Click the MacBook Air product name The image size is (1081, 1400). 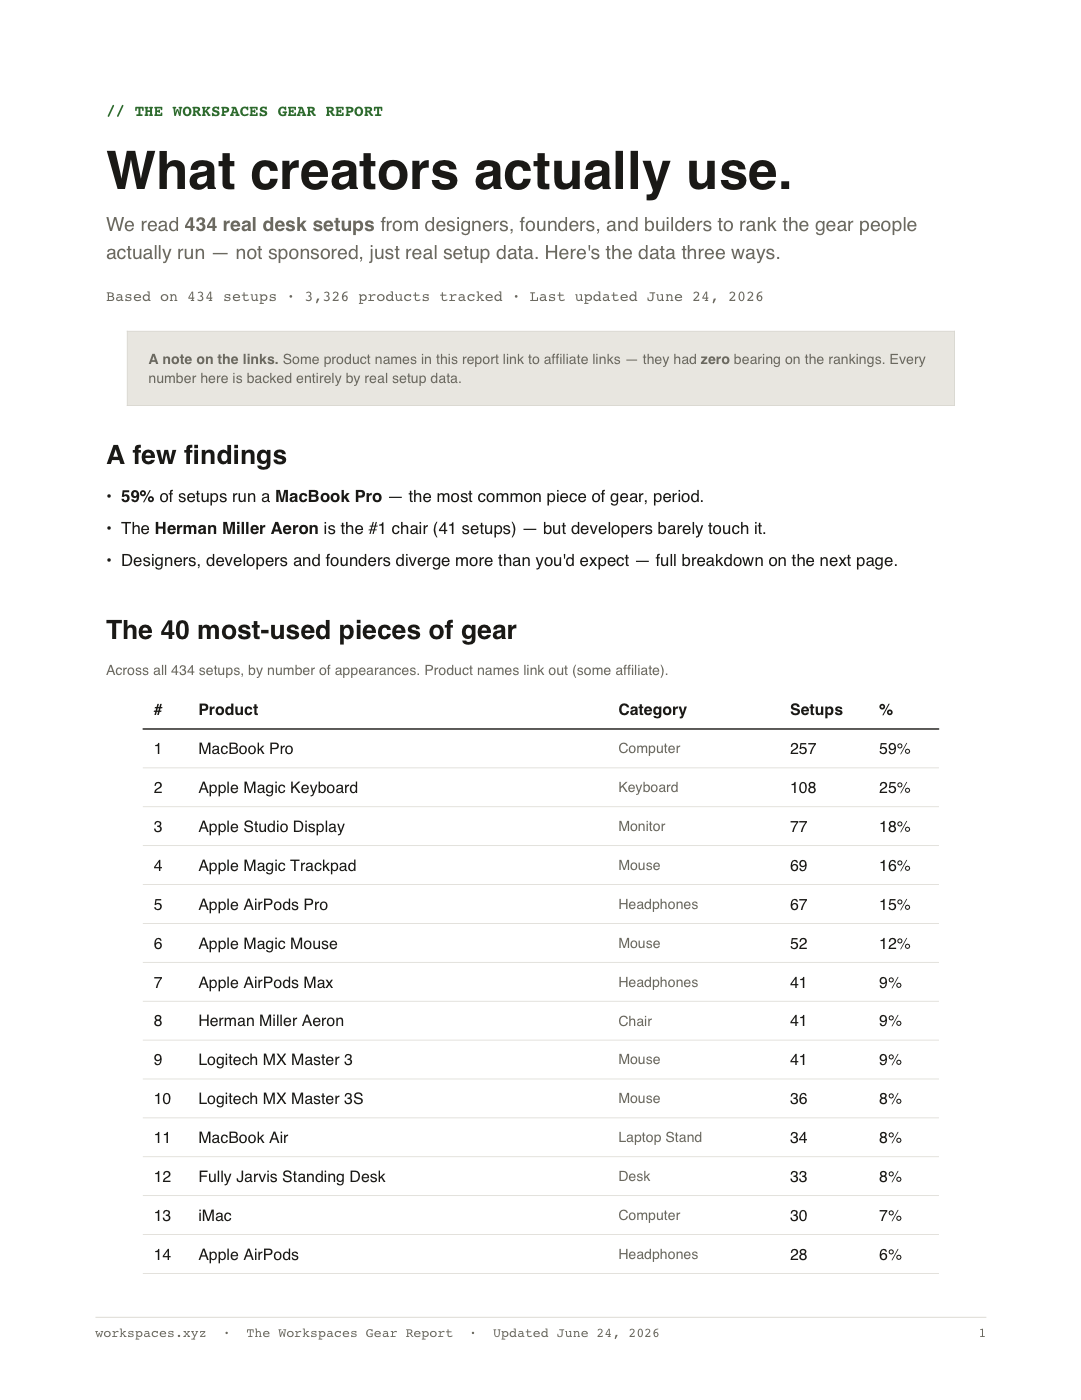pos(243,1137)
